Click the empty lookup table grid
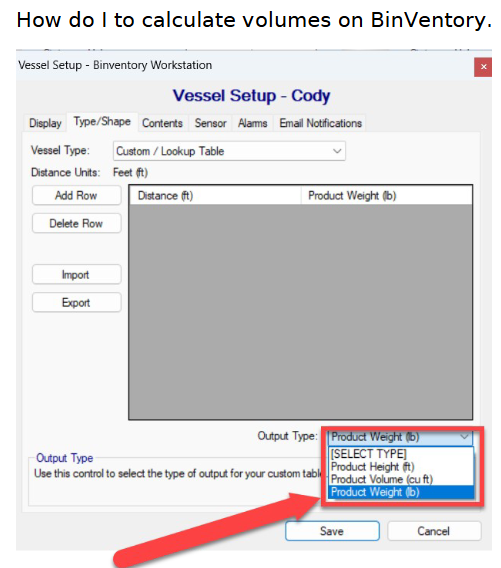The image size is (501, 568). click(301, 312)
